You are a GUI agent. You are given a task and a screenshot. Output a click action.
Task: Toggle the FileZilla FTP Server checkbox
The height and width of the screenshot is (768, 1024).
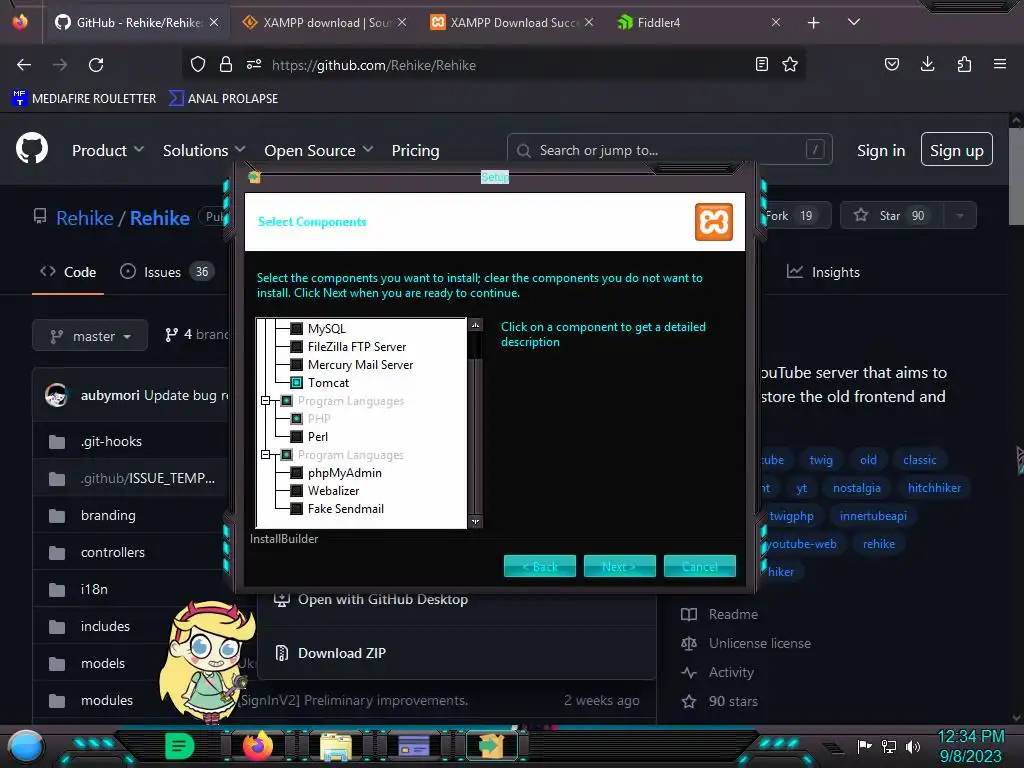point(296,346)
